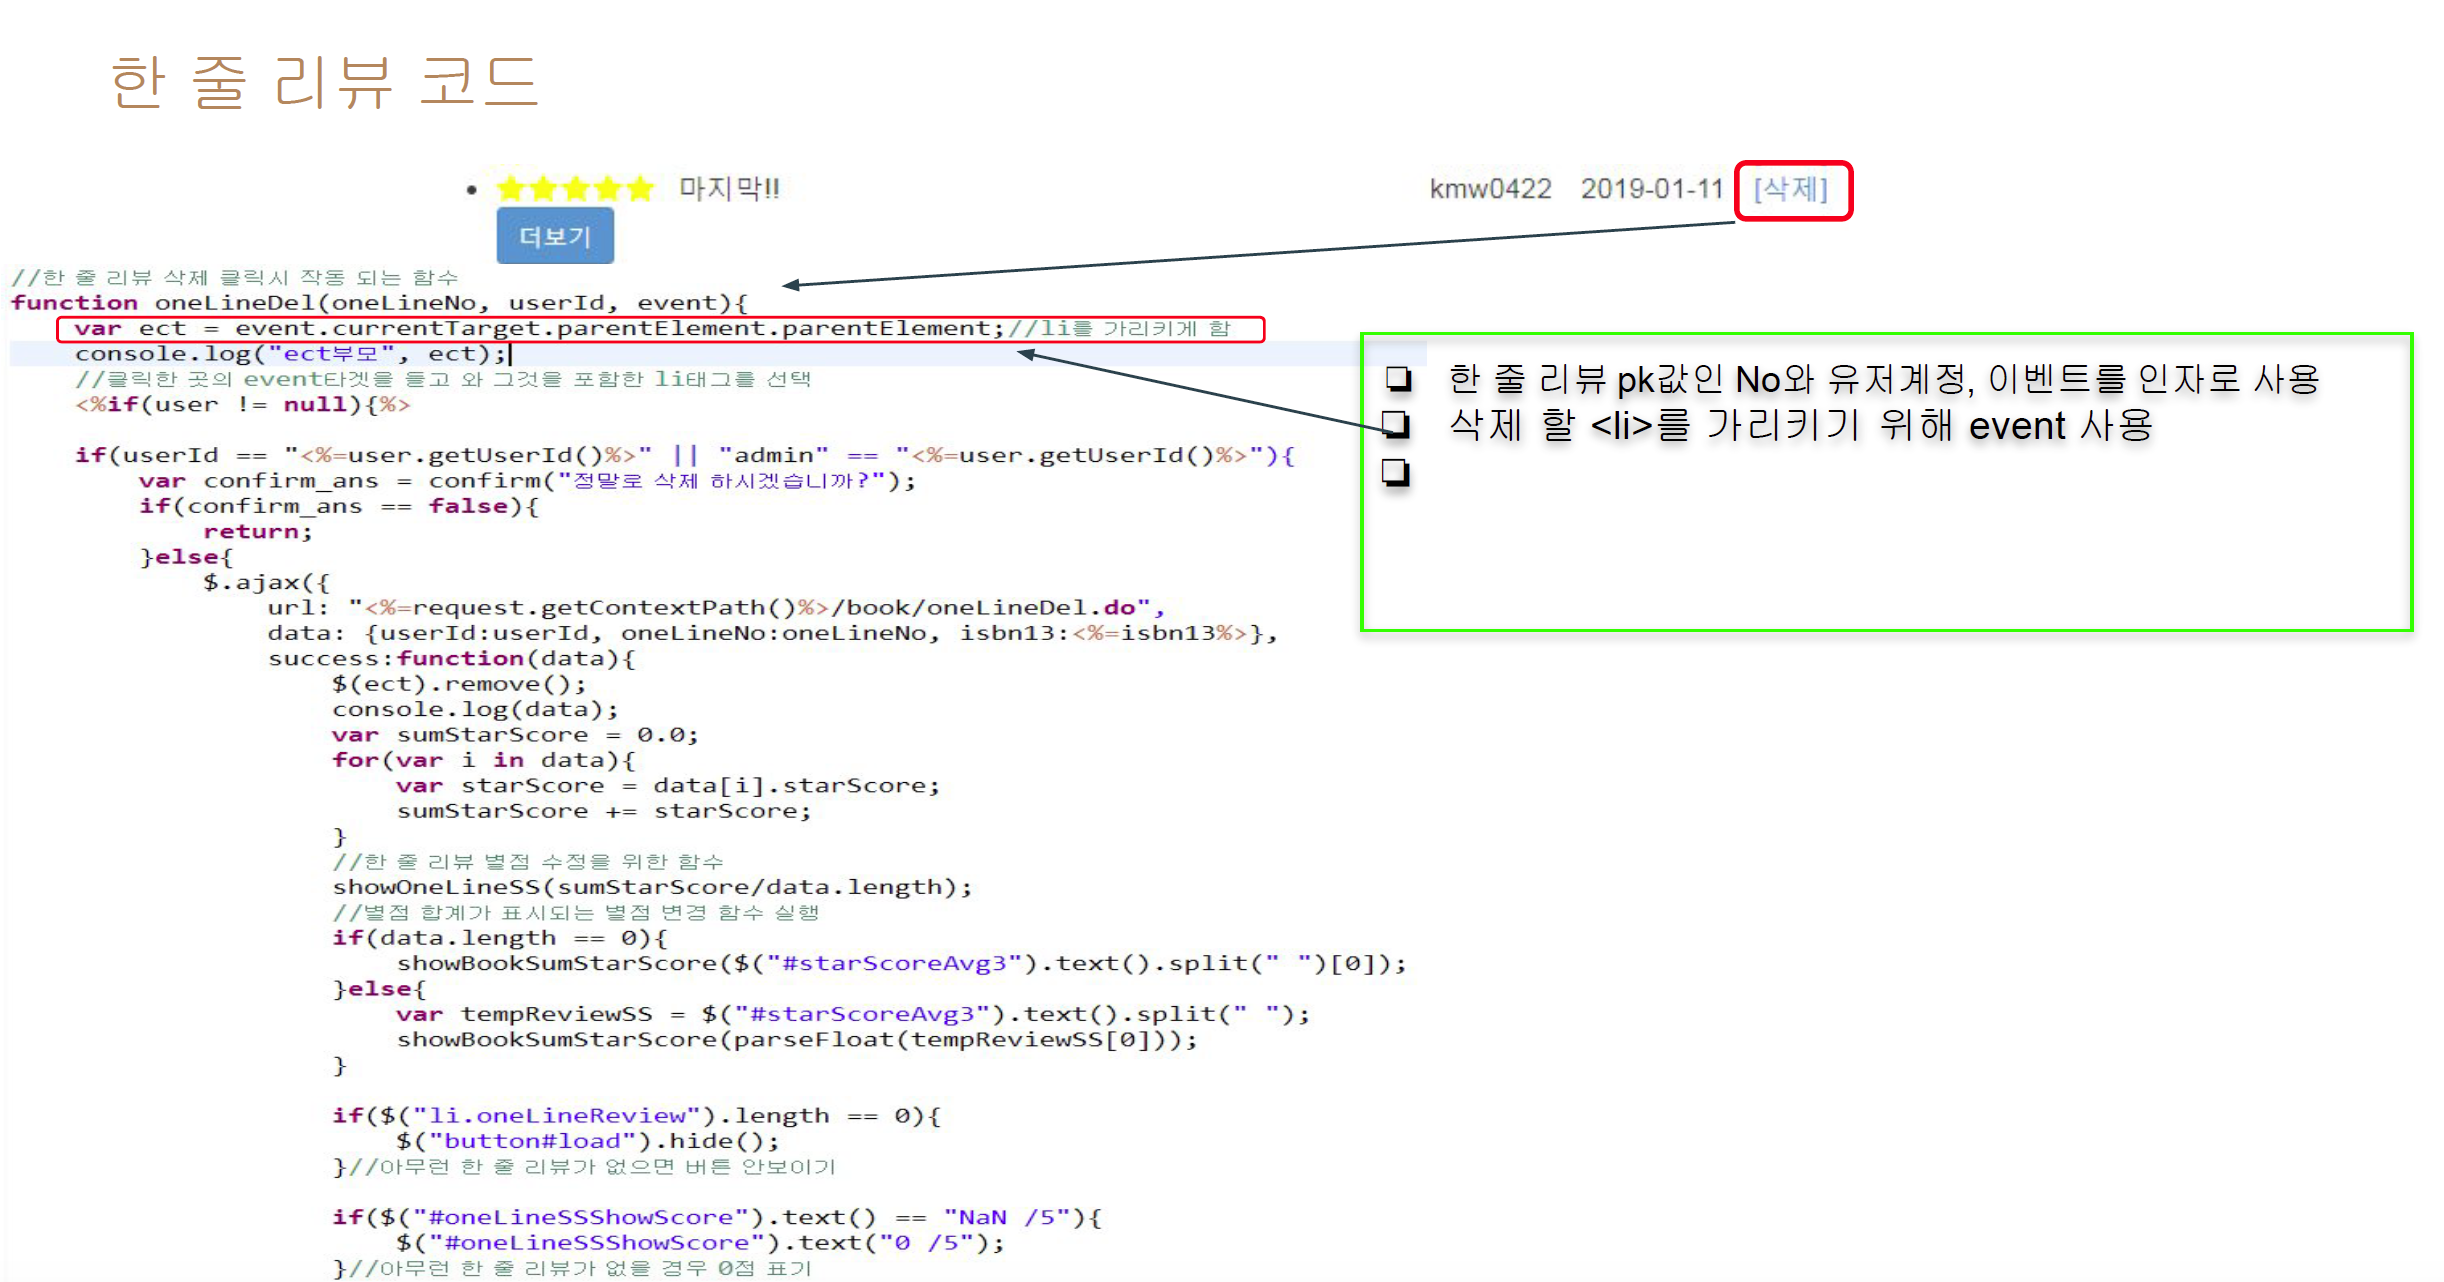Select the '한 줄 리뷰 코드' title
Image resolution: width=2444 pixels, height=1282 pixels.
click(325, 85)
